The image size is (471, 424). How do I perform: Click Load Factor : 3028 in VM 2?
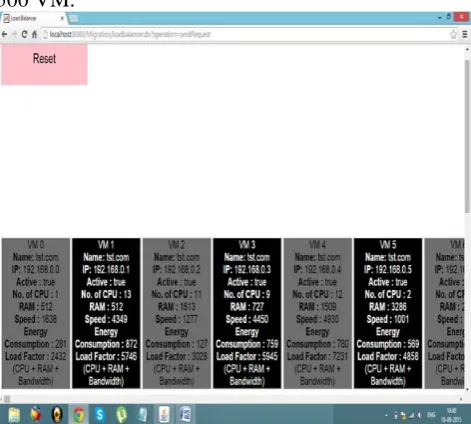tap(176, 356)
